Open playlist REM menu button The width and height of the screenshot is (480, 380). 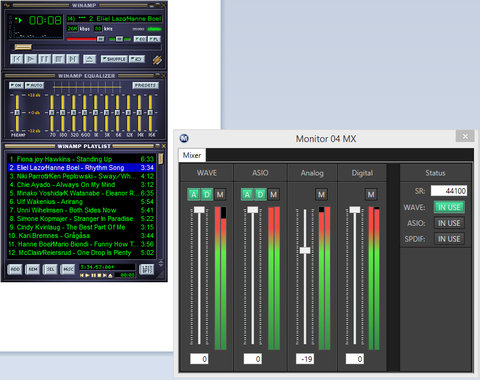[x=32, y=269]
